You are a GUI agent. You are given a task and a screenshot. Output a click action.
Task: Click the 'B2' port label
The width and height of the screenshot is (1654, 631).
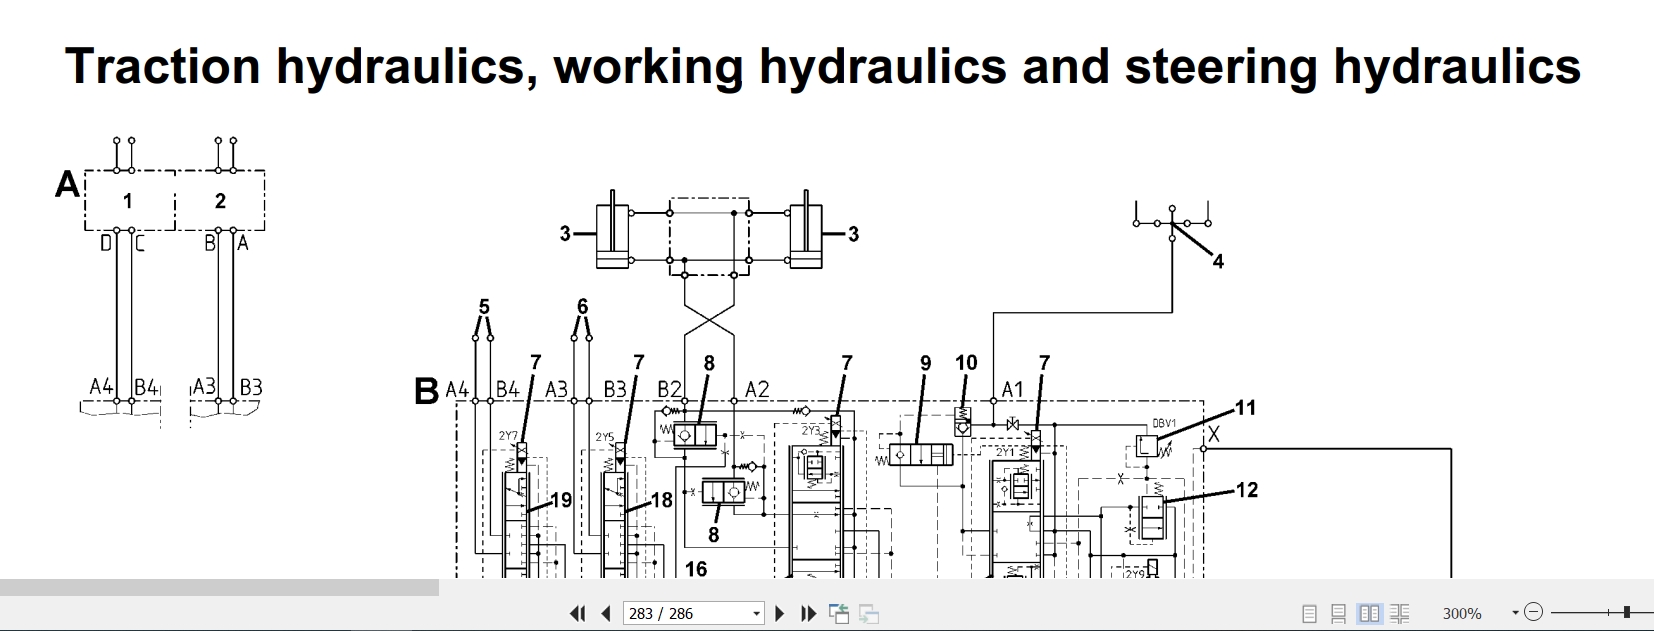pos(669,389)
